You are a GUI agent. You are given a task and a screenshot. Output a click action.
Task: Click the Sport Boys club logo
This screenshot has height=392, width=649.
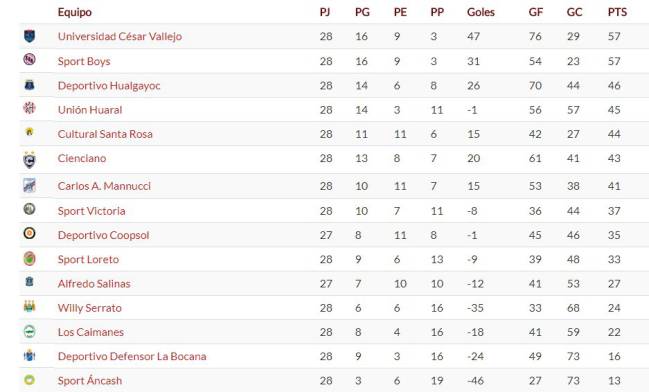[x=29, y=59]
